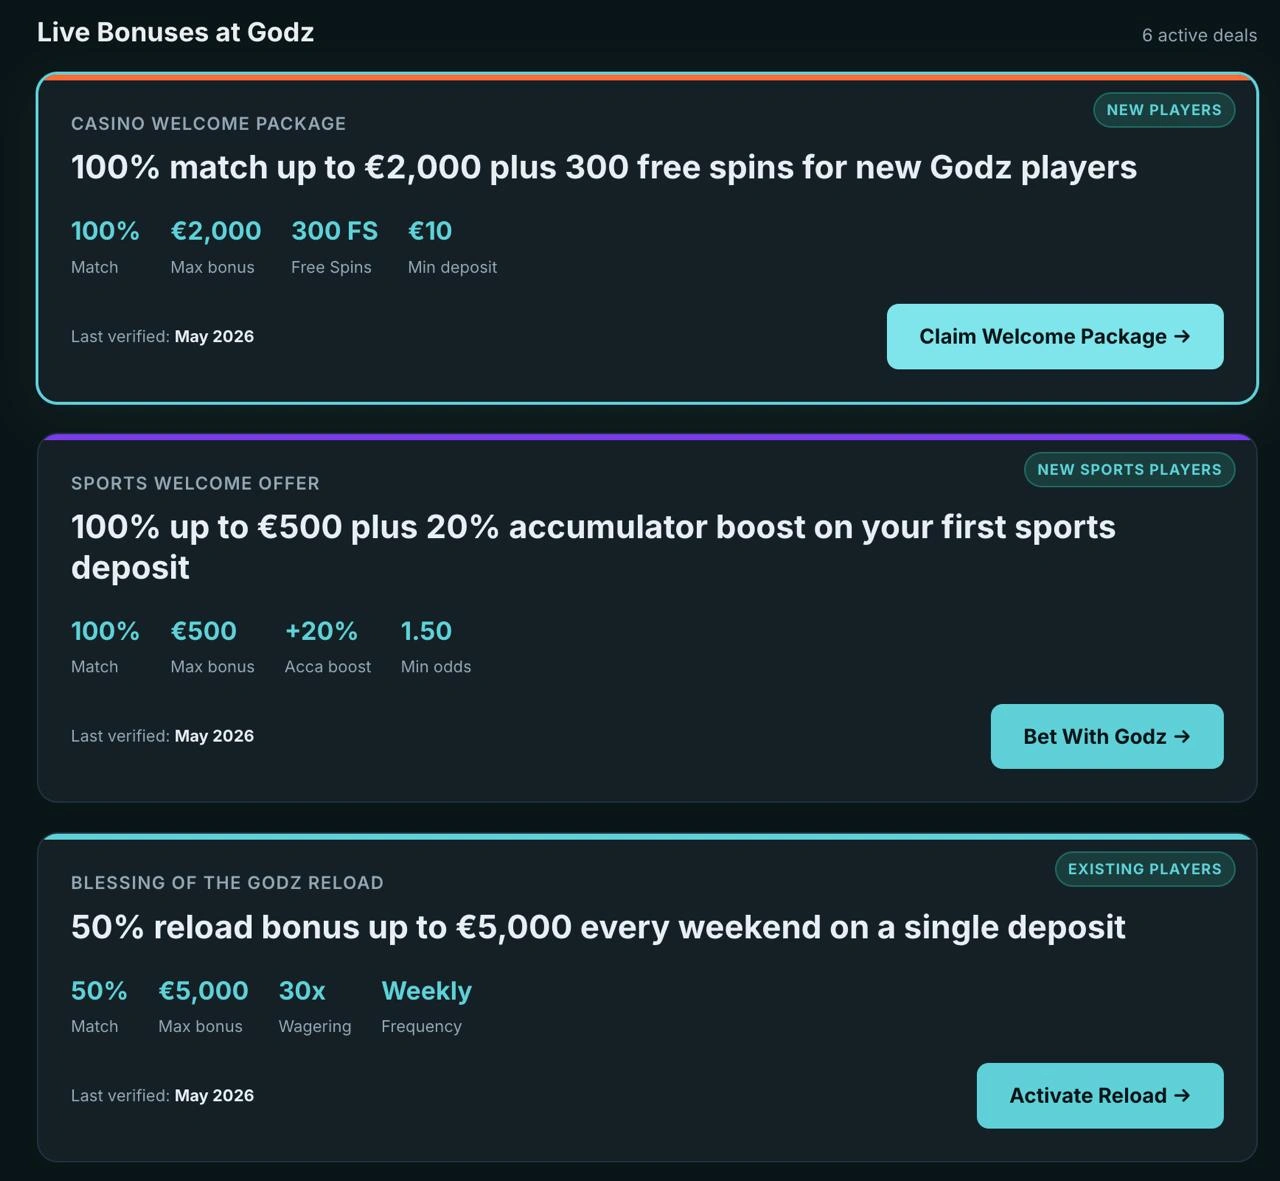Open the sports accumulator boost offer headline
Image resolution: width=1280 pixels, height=1181 pixels.
pos(593,547)
